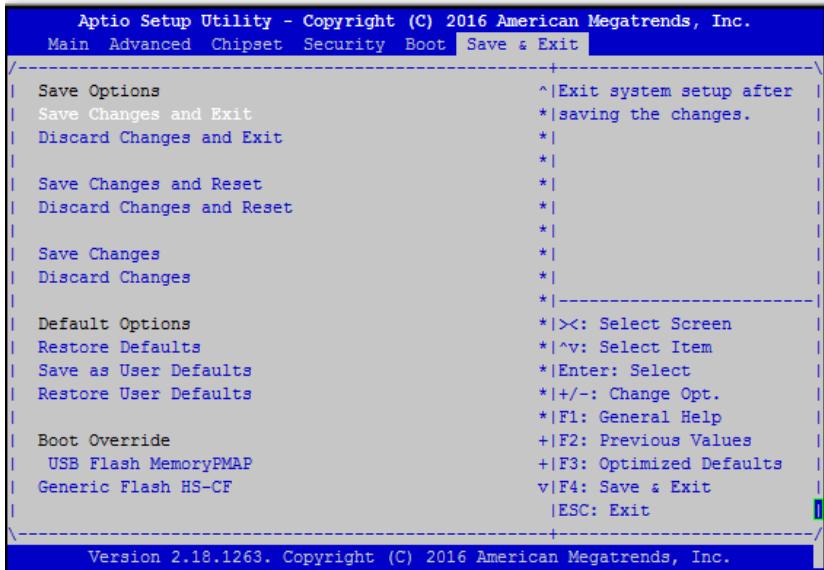This screenshot has width=824, height=570.
Task: Select Save Changes and Exit
Action: pyautogui.click(x=145, y=114)
